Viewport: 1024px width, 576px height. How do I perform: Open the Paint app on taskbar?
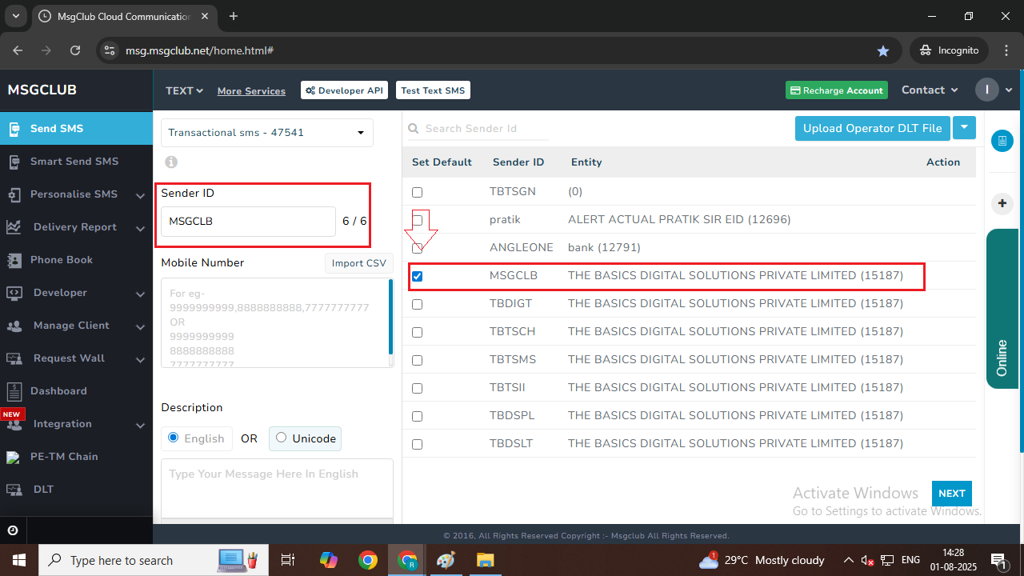coord(446,560)
